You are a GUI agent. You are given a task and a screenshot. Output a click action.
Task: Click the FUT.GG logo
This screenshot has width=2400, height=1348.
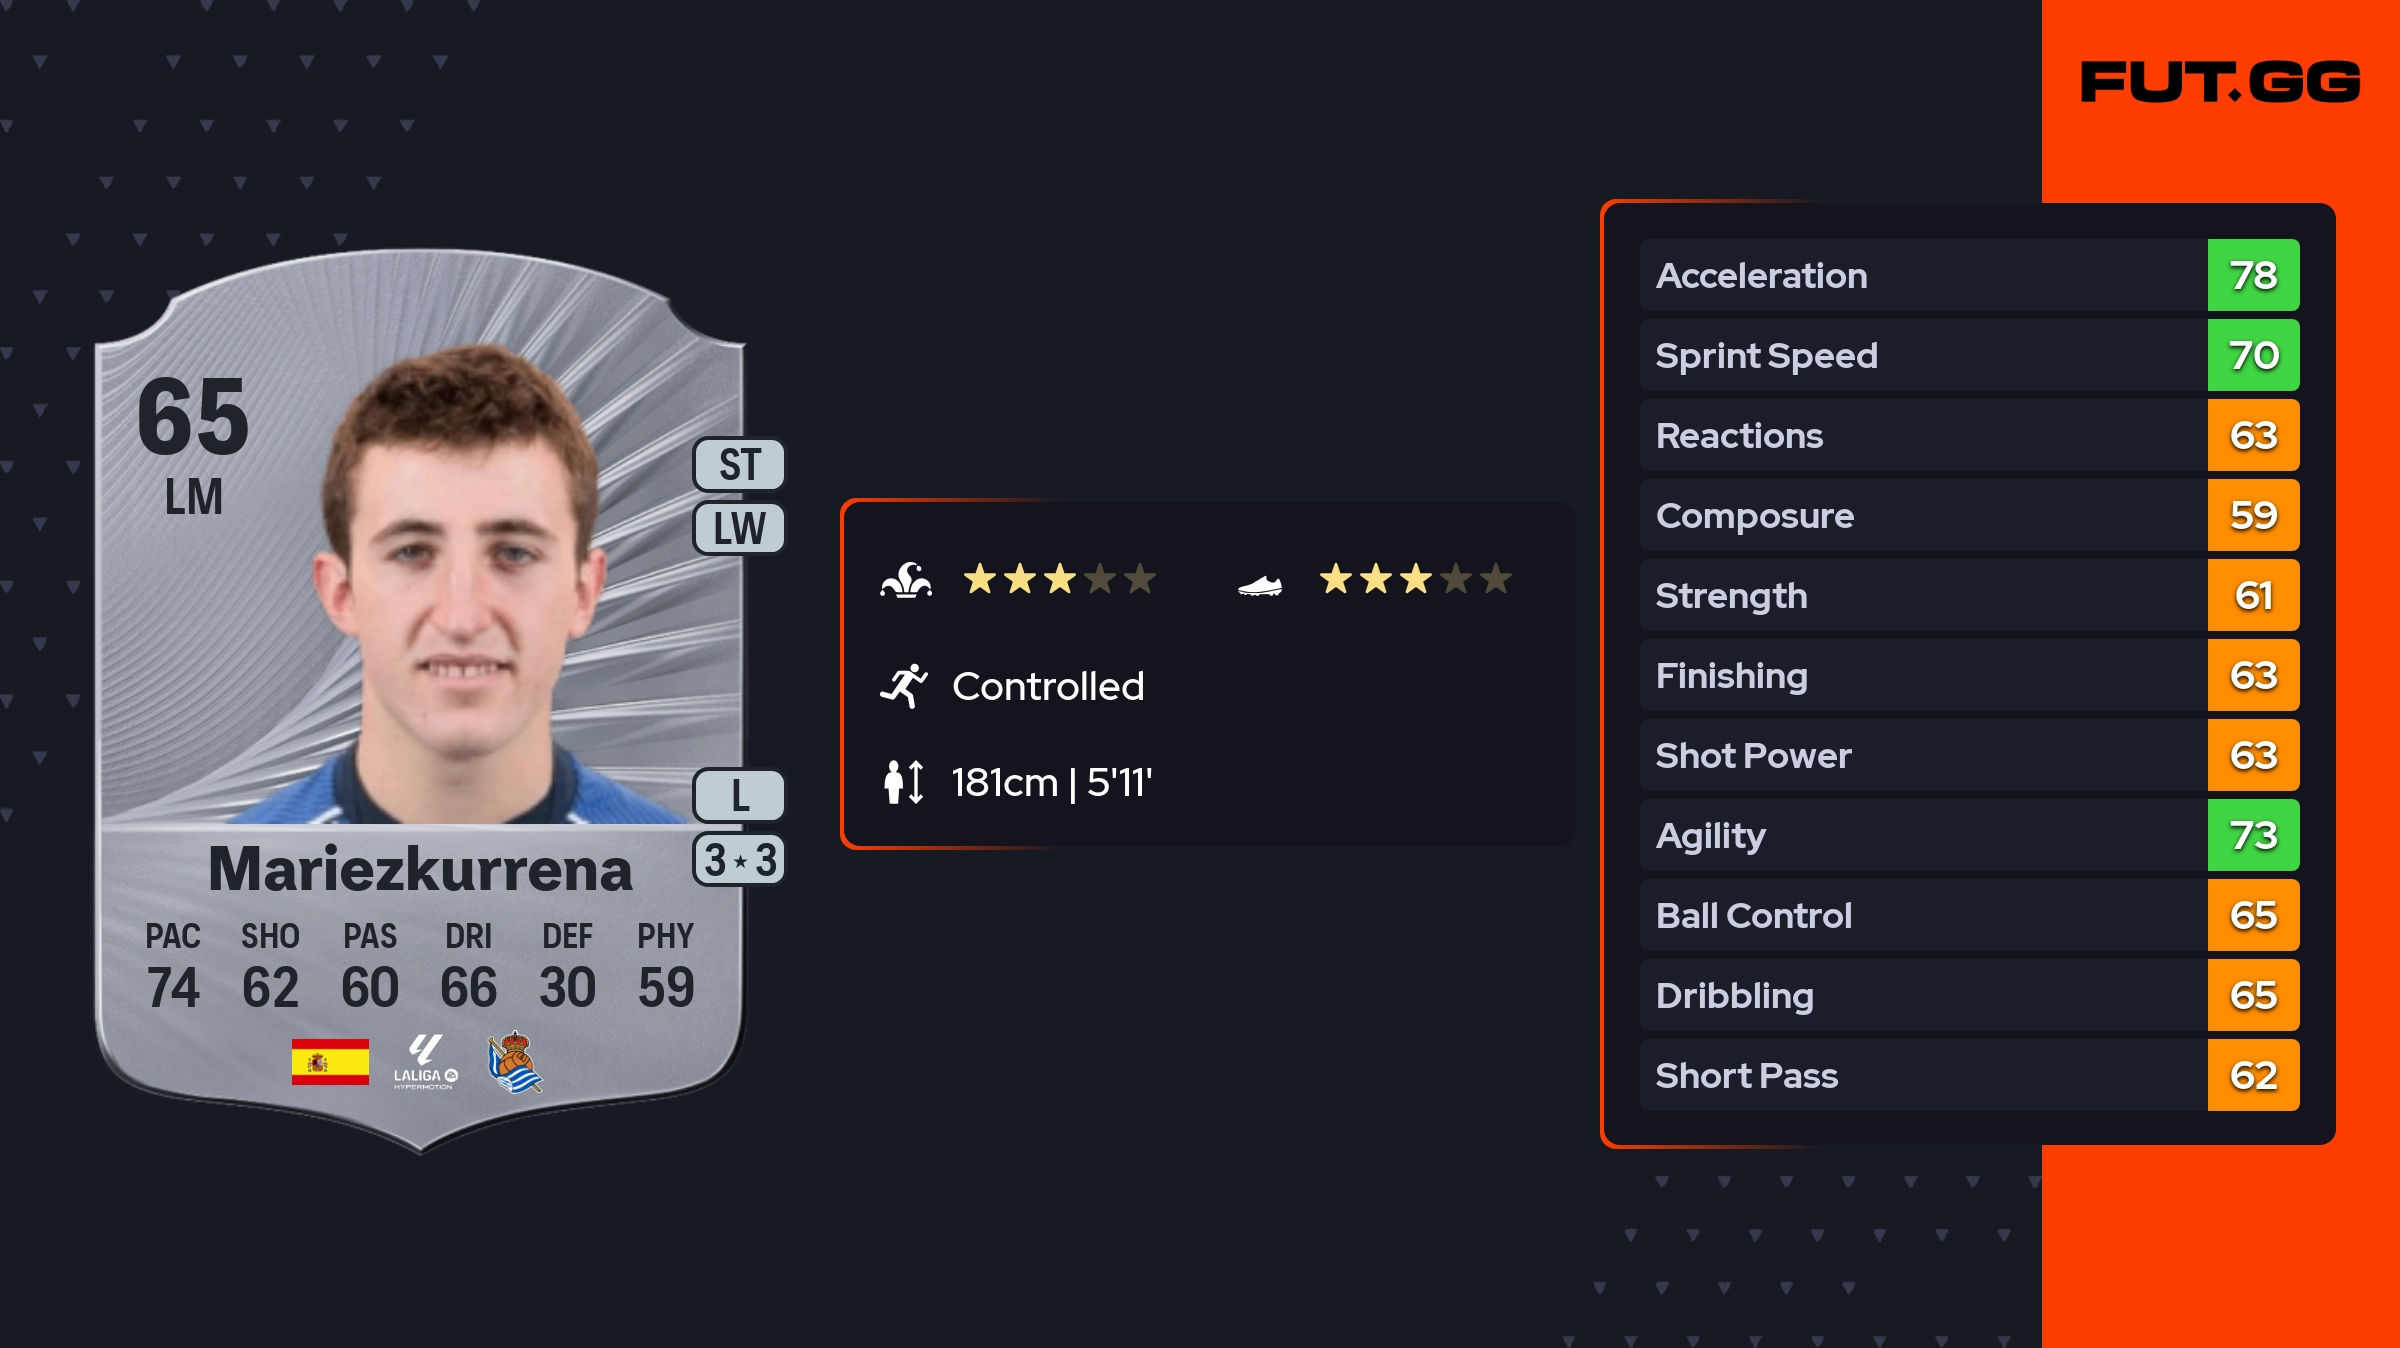tap(2220, 82)
